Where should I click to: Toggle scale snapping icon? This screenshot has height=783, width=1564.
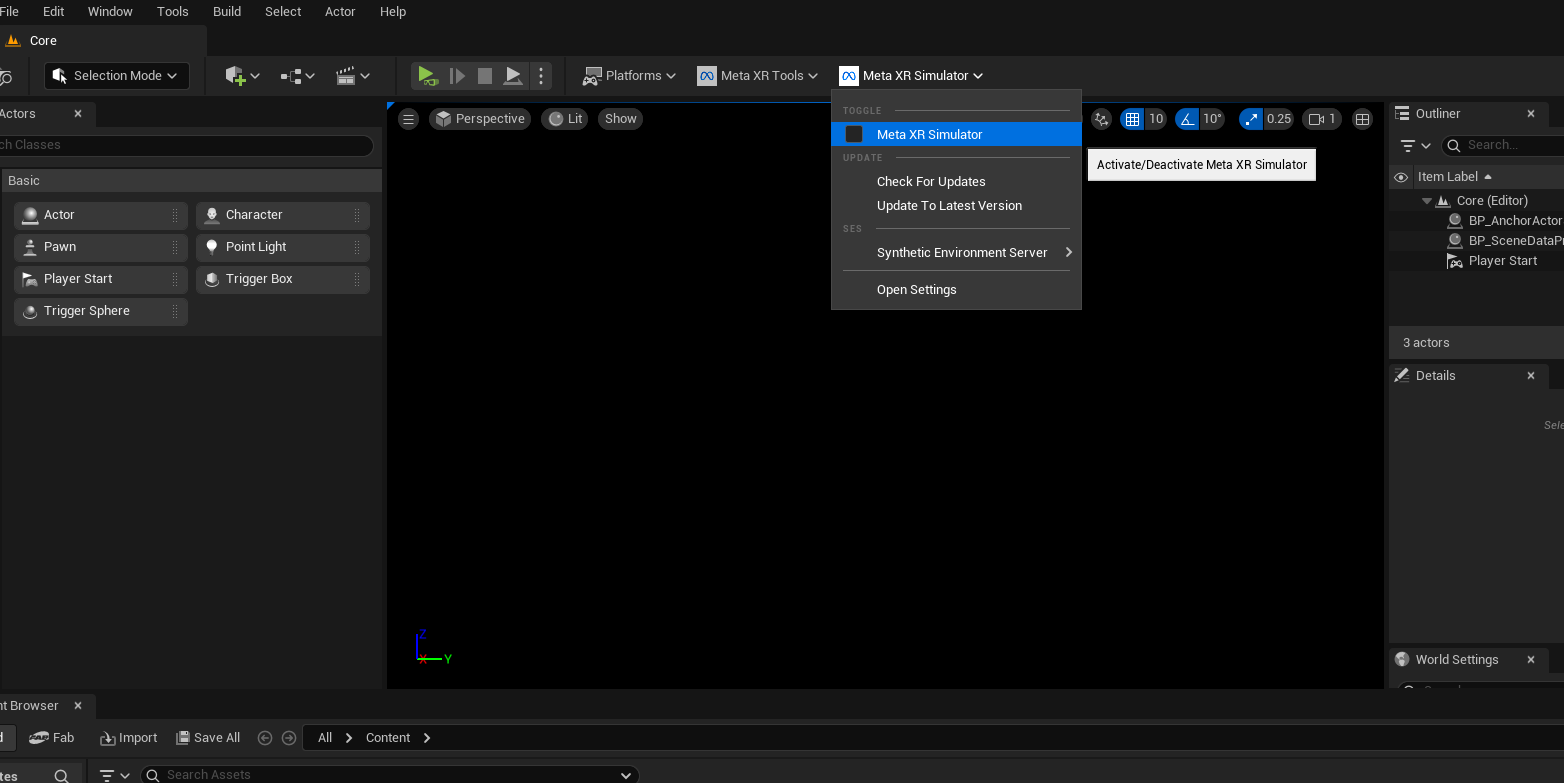1251,119
